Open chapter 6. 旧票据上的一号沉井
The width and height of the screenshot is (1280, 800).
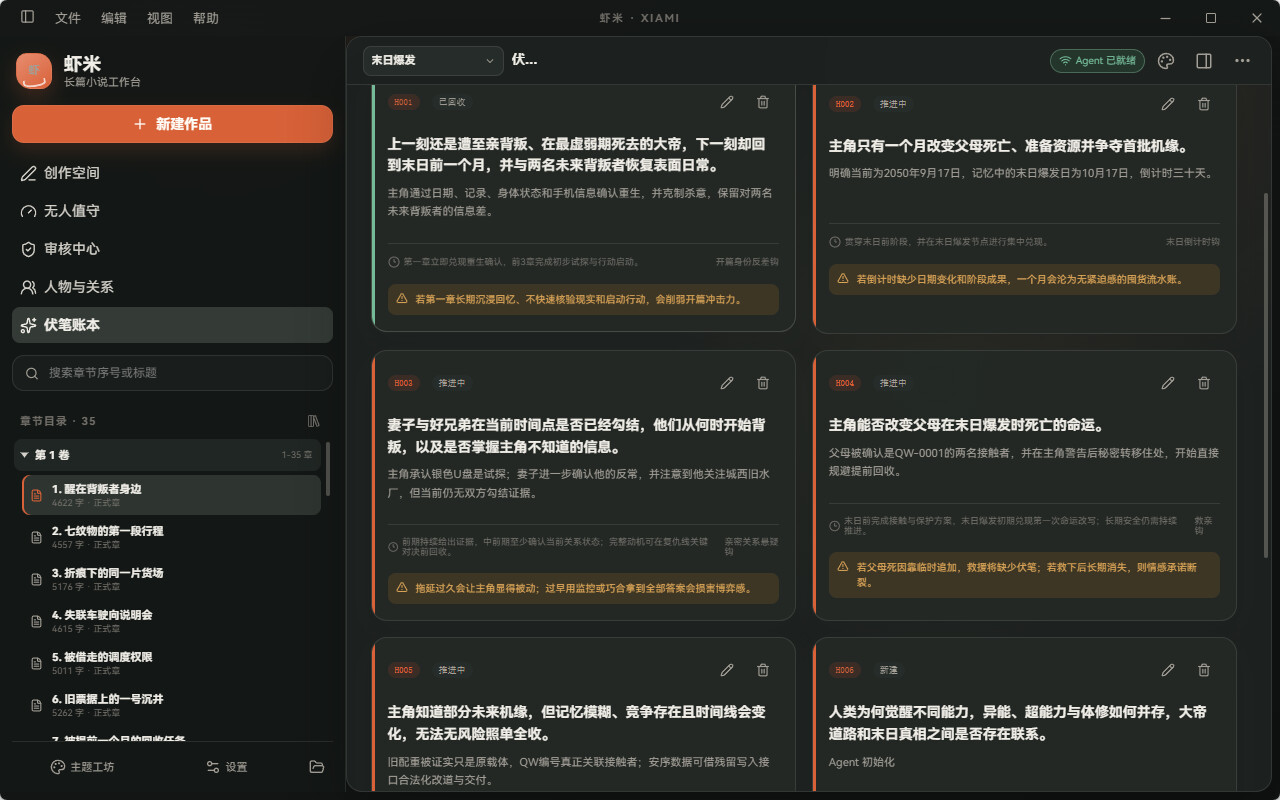coord(171,705)
